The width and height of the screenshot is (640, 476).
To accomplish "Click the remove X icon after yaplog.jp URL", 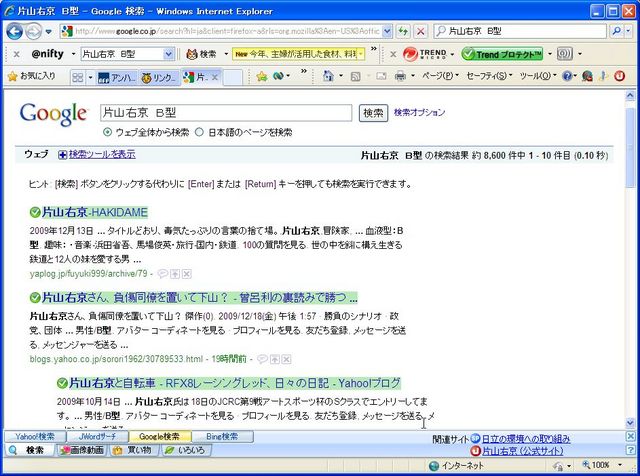I will [187, 274].
